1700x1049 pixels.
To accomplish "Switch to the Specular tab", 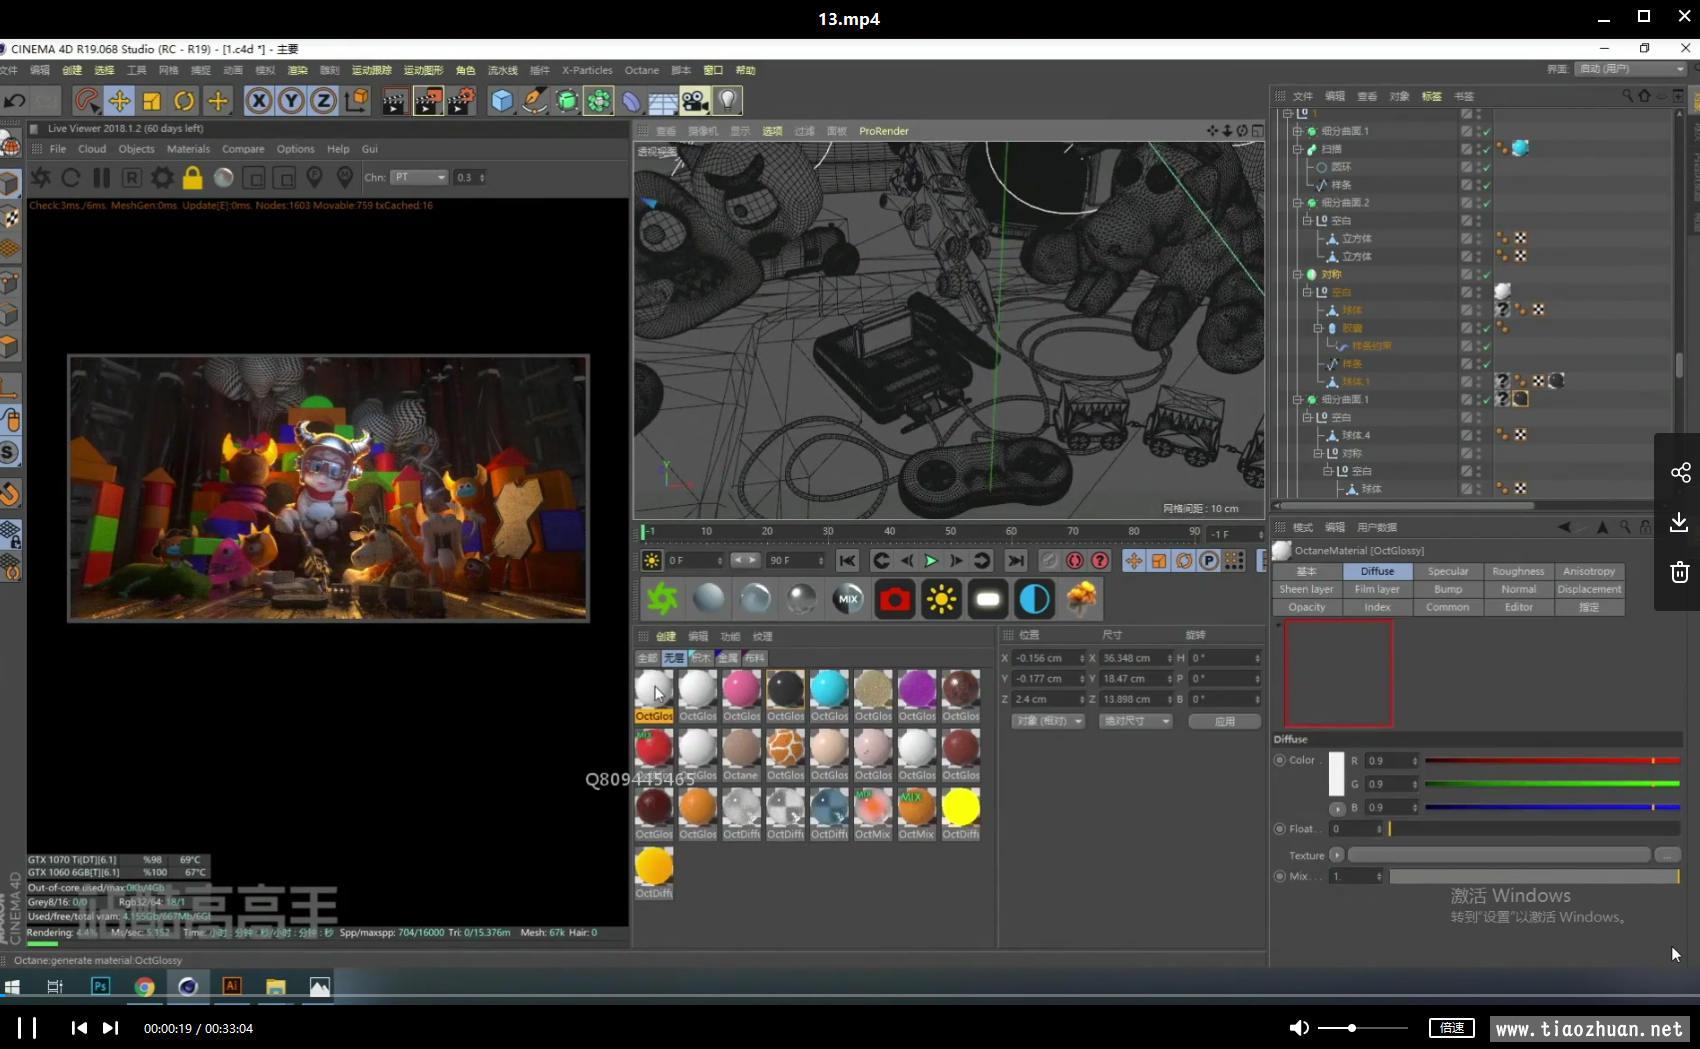I will (1448, 571).
